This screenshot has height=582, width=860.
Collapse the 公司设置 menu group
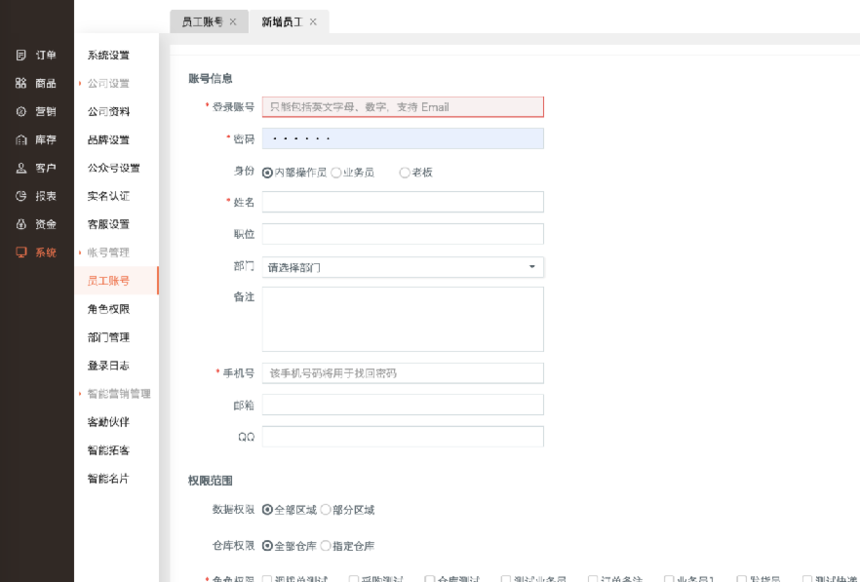click(80, 84)
